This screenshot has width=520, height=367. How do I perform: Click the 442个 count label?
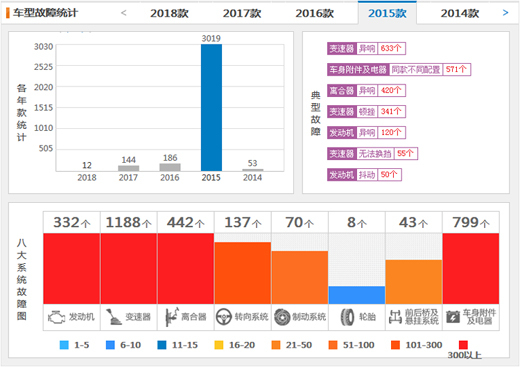(186, 222)
